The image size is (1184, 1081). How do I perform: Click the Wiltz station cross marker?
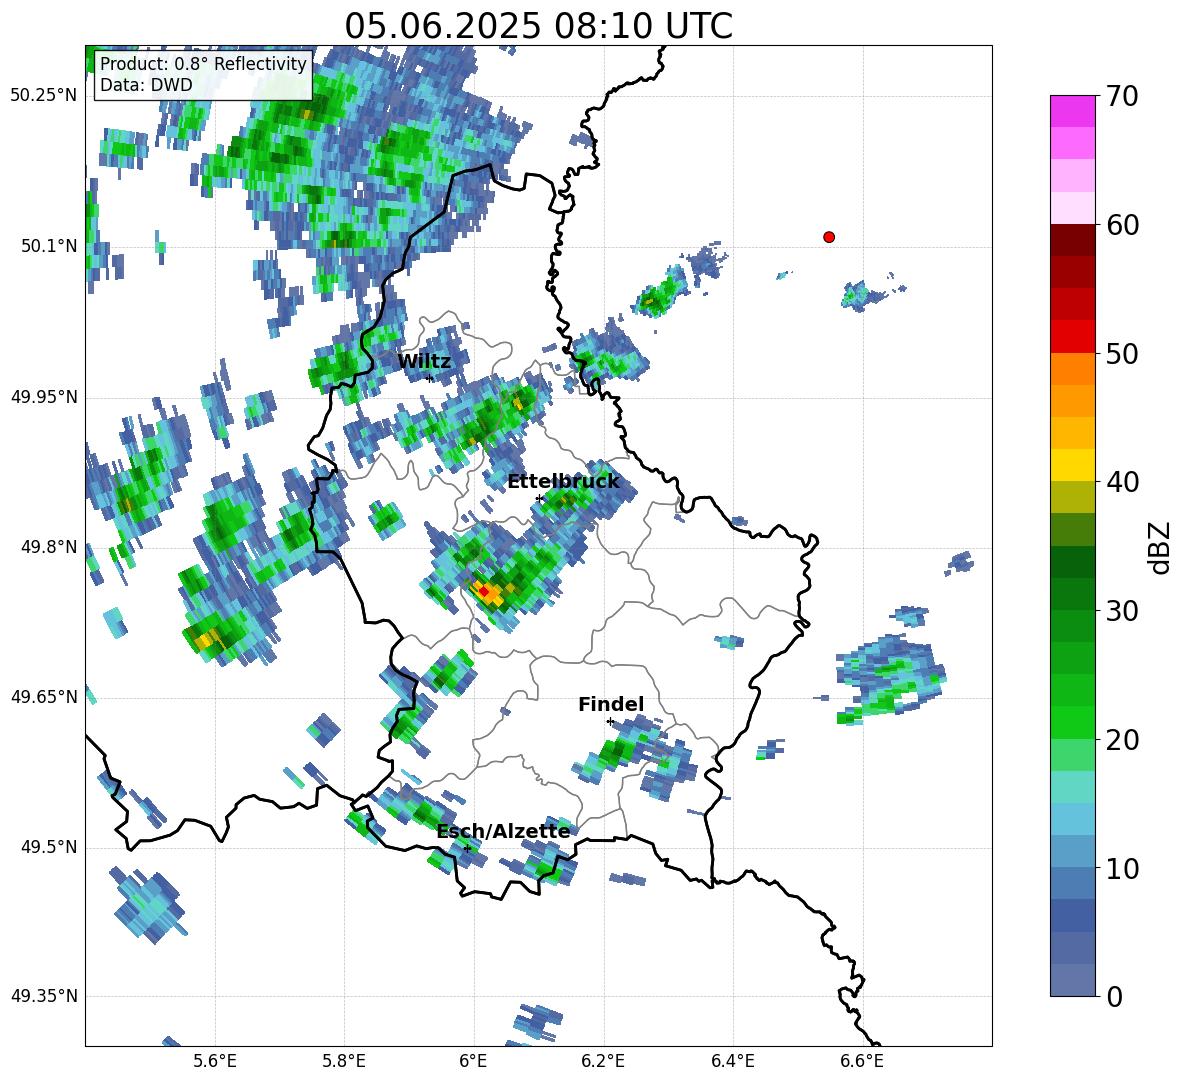(430, 378)
